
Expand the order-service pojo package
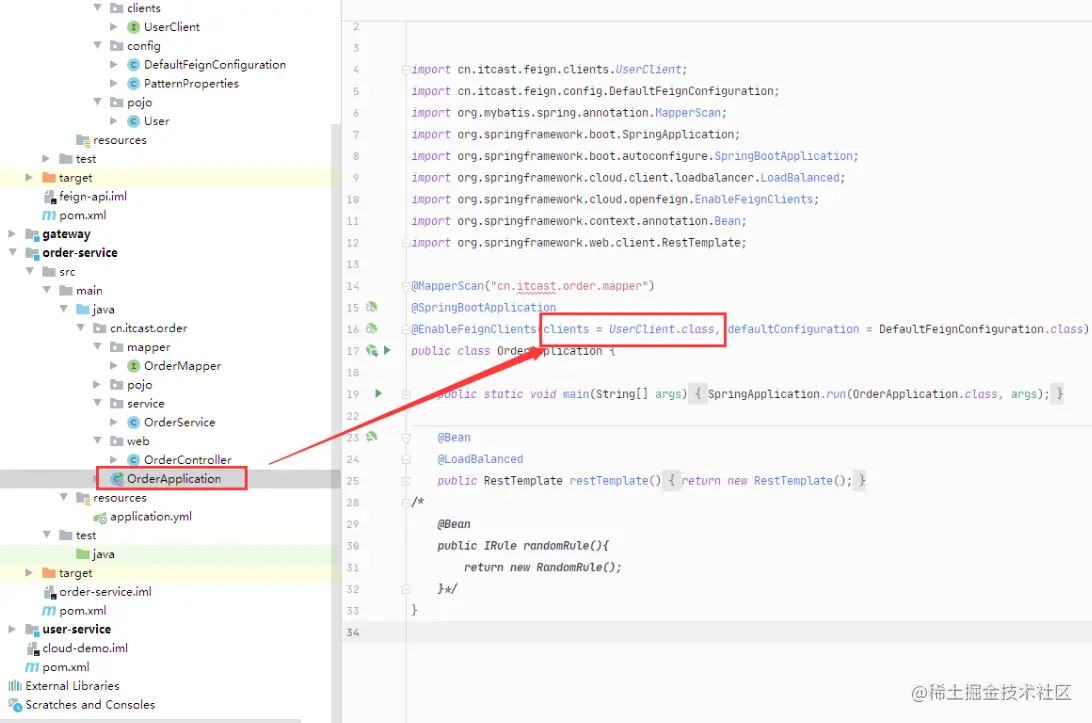pyautogui.click(x=97, y=384)
